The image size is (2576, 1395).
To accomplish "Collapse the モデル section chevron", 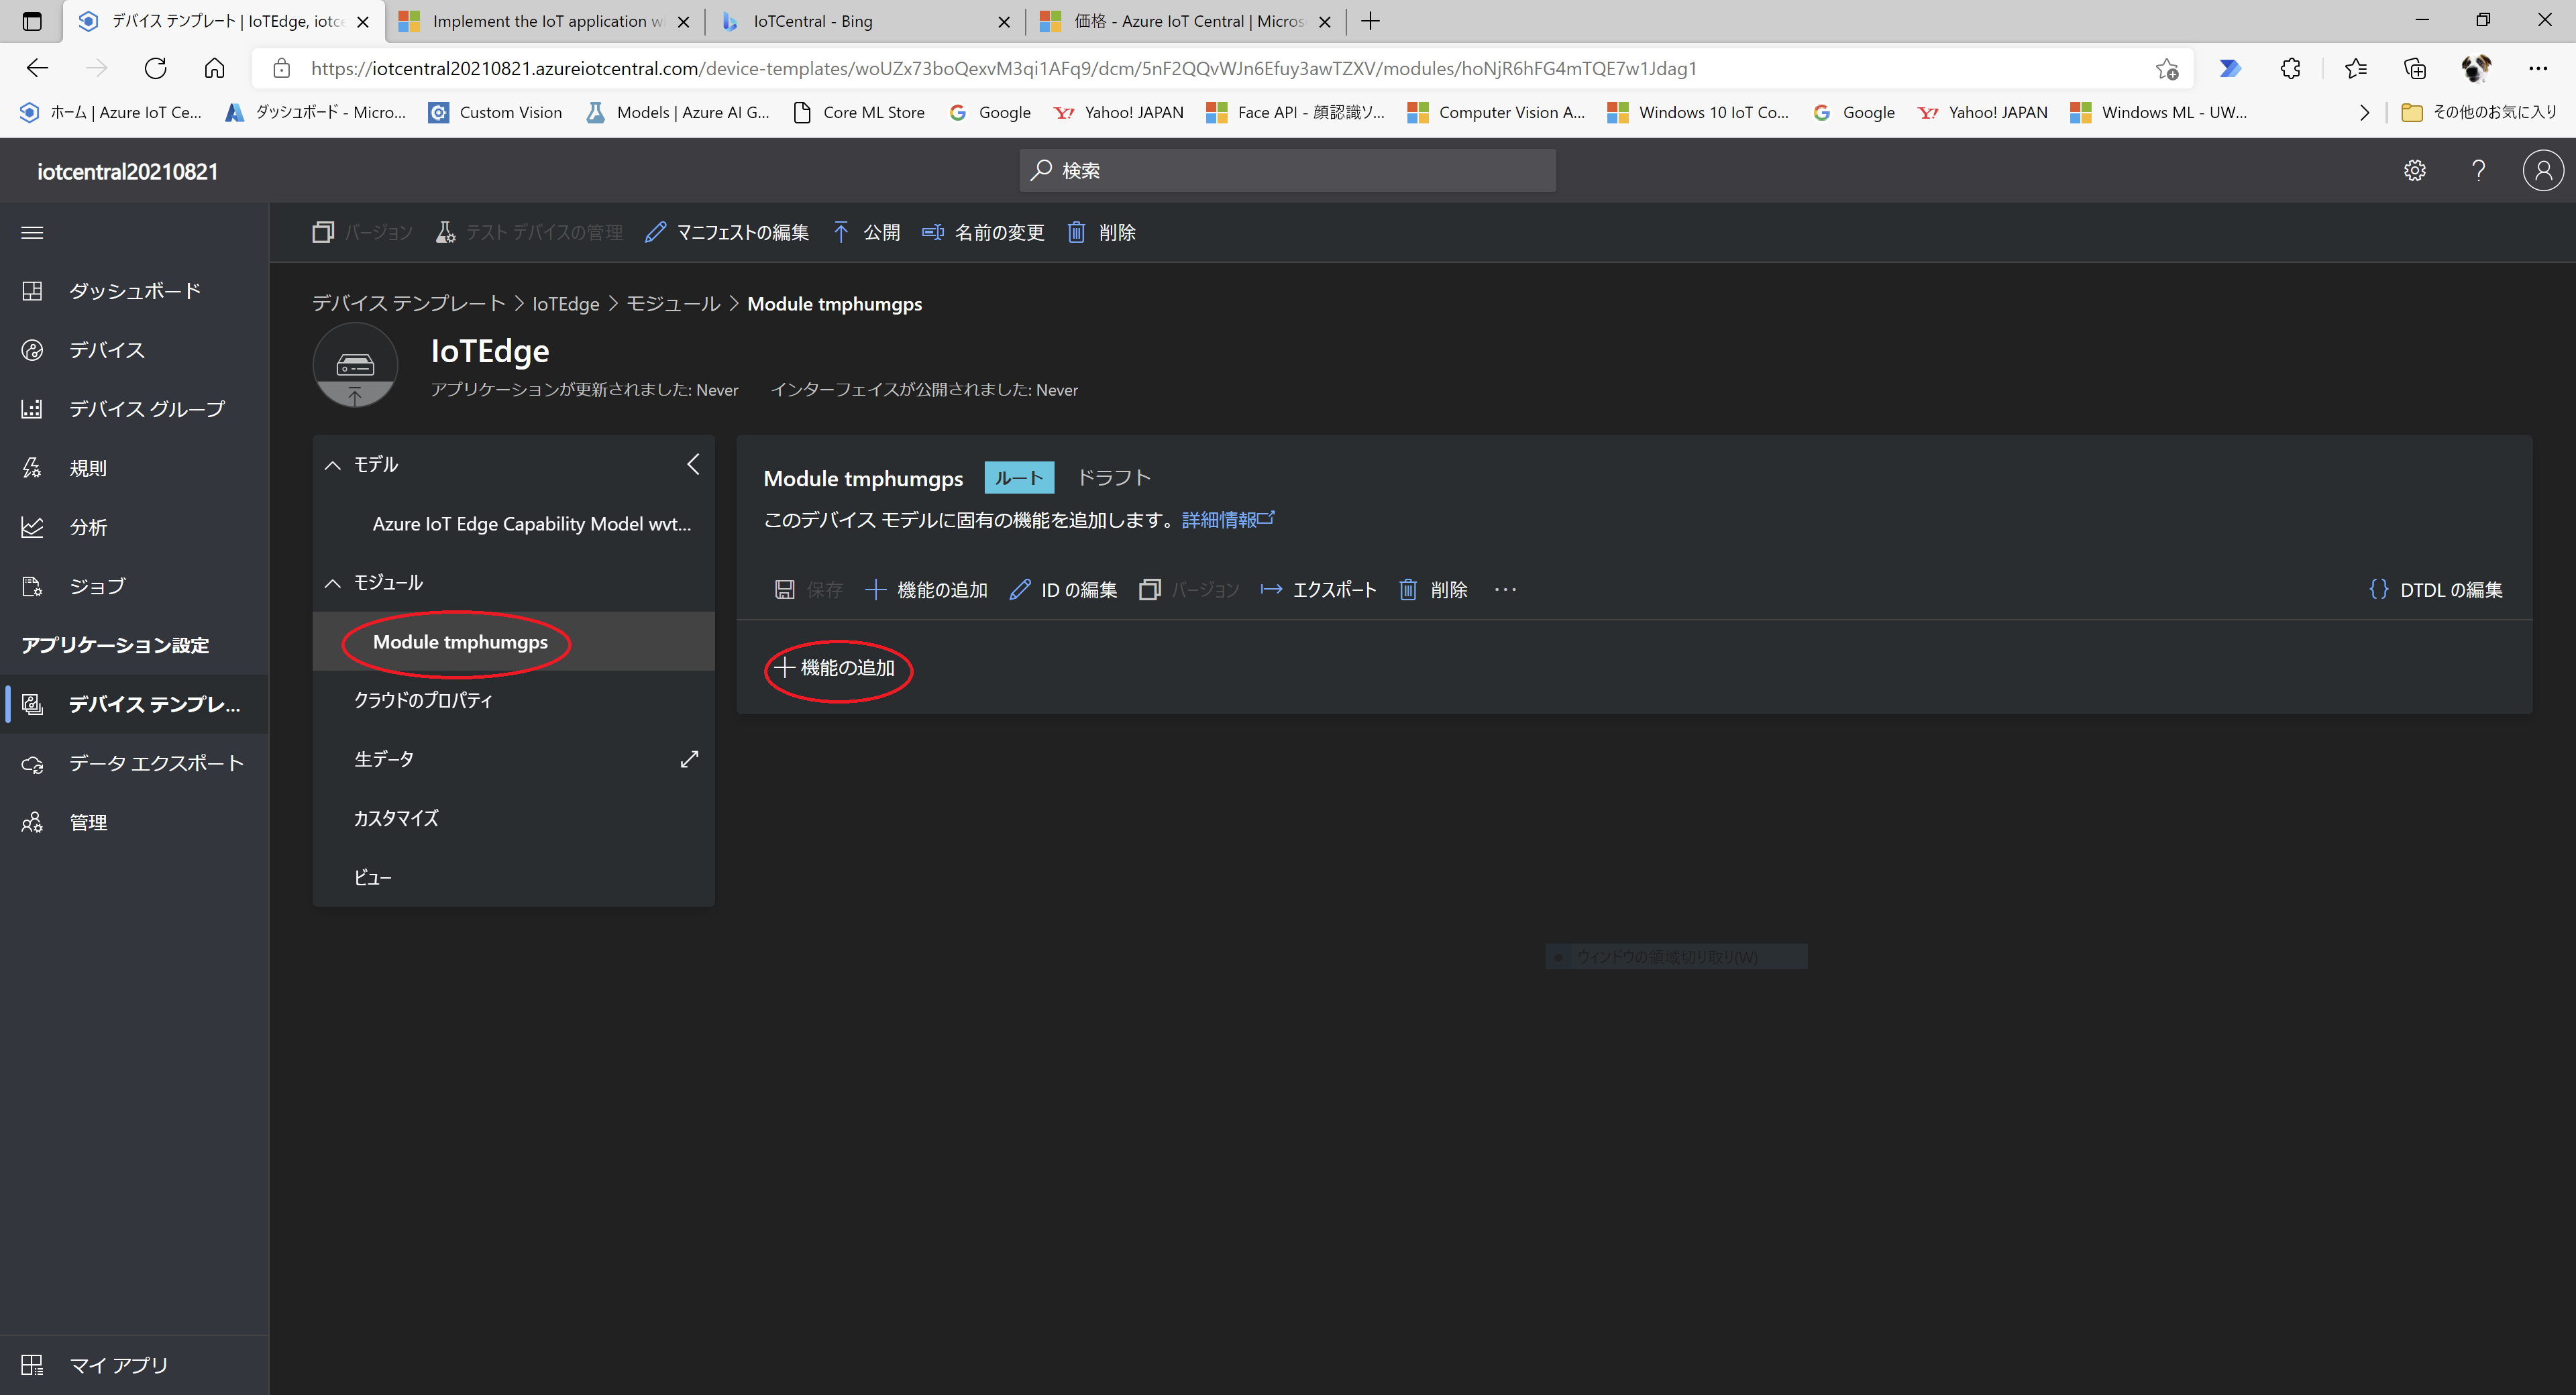I will pos(333,465).
